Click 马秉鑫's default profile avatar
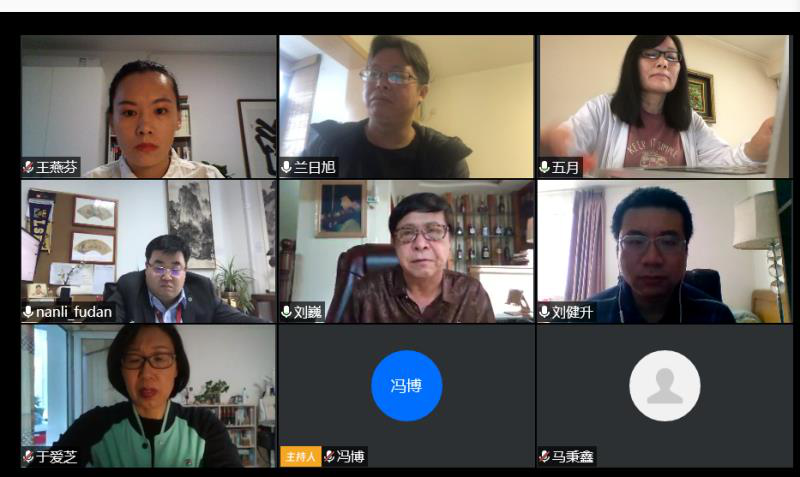The image size is (800, 477). coord(664,386)
